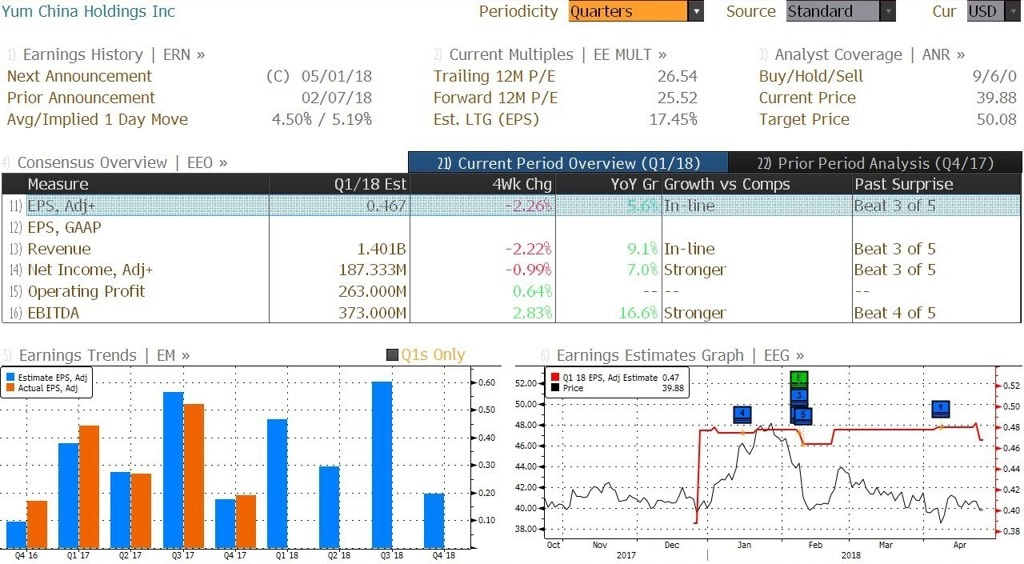Open the Cur USD currency dropdown

993,11
